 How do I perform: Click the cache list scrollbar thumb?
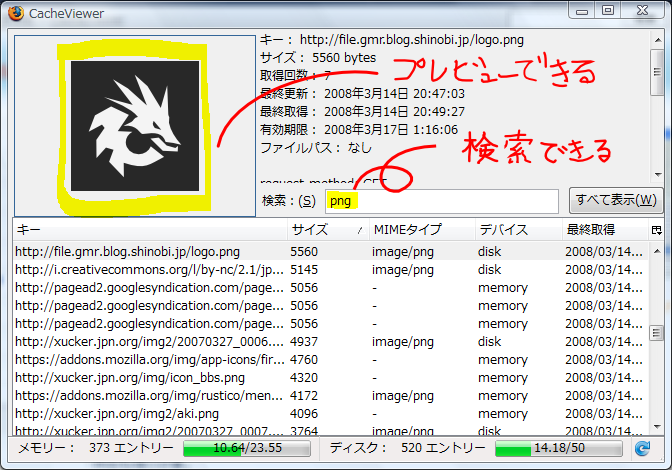tap(657, 332)
